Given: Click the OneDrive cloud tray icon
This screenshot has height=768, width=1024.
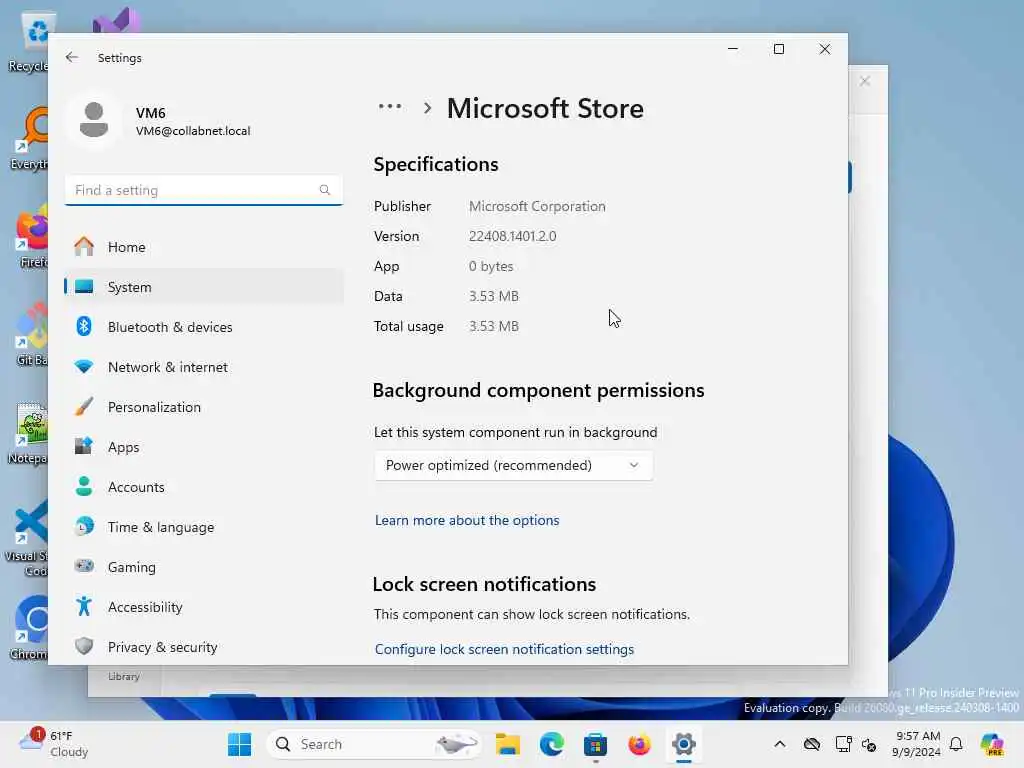Looking at the screenshot, I should (812, 744).
